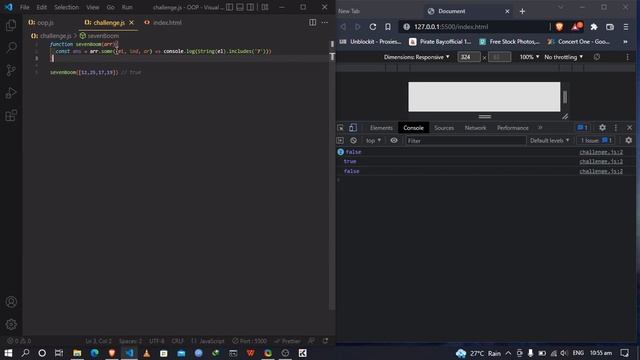Toggle the device toolbar in DevTools
The height and width of the screenshot is (360, 640).
click(353, 128)
